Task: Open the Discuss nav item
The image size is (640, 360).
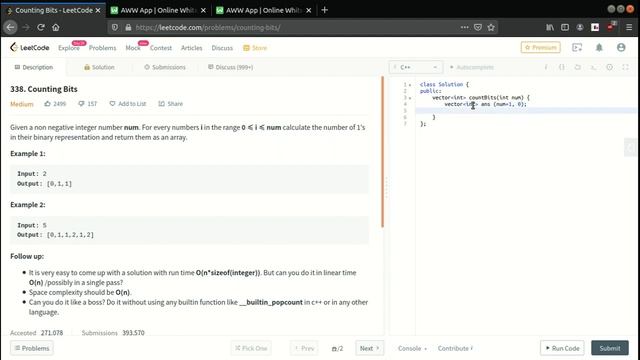Action: pyautogui.click(x=222, y=48)
